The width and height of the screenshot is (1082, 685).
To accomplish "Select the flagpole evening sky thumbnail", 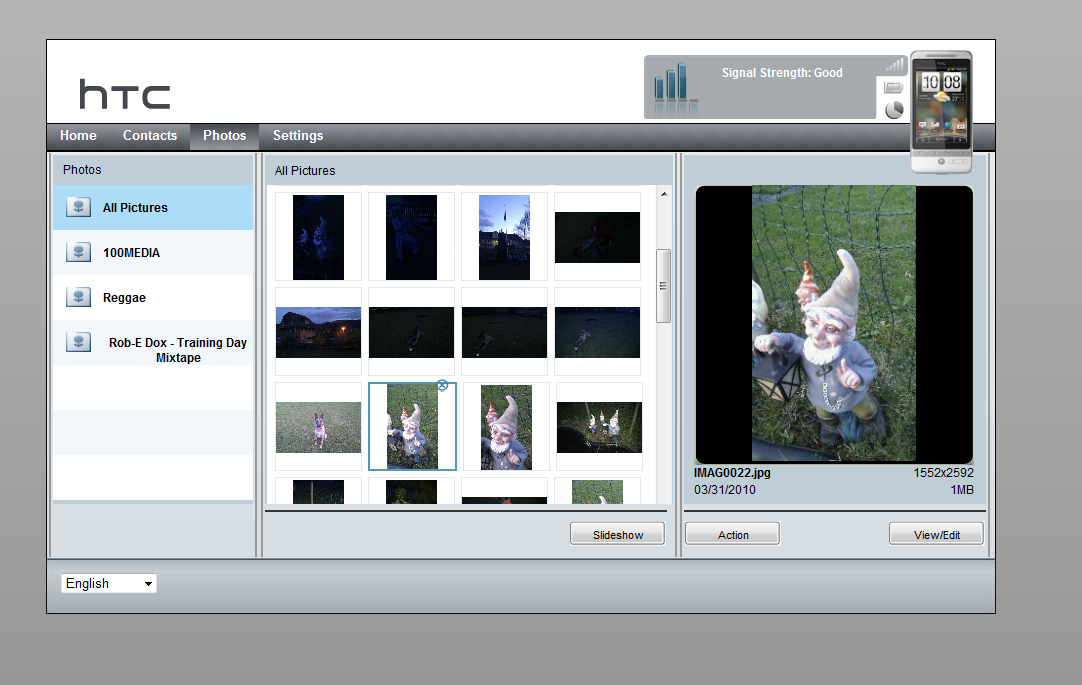I will 504,237.
